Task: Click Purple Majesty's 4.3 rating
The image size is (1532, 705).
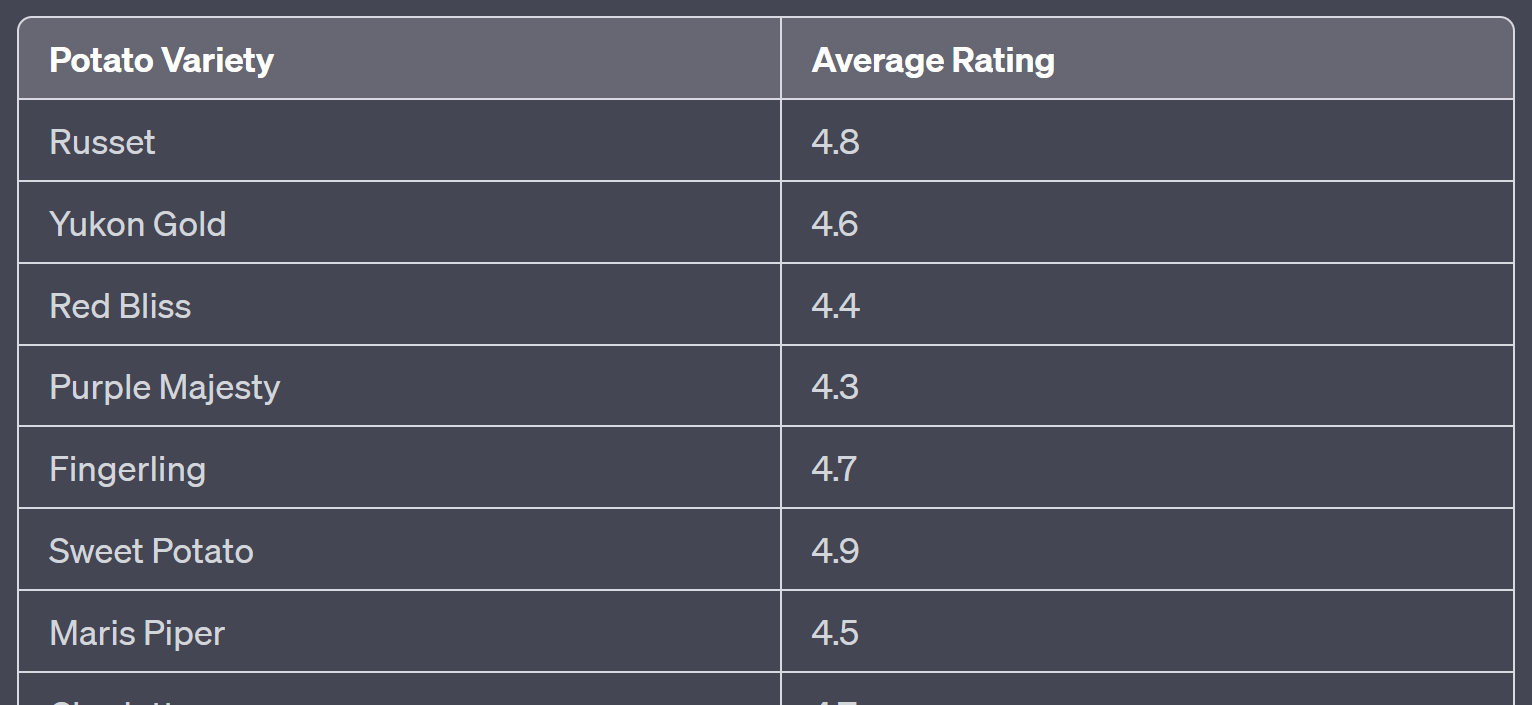Action: 835,387
